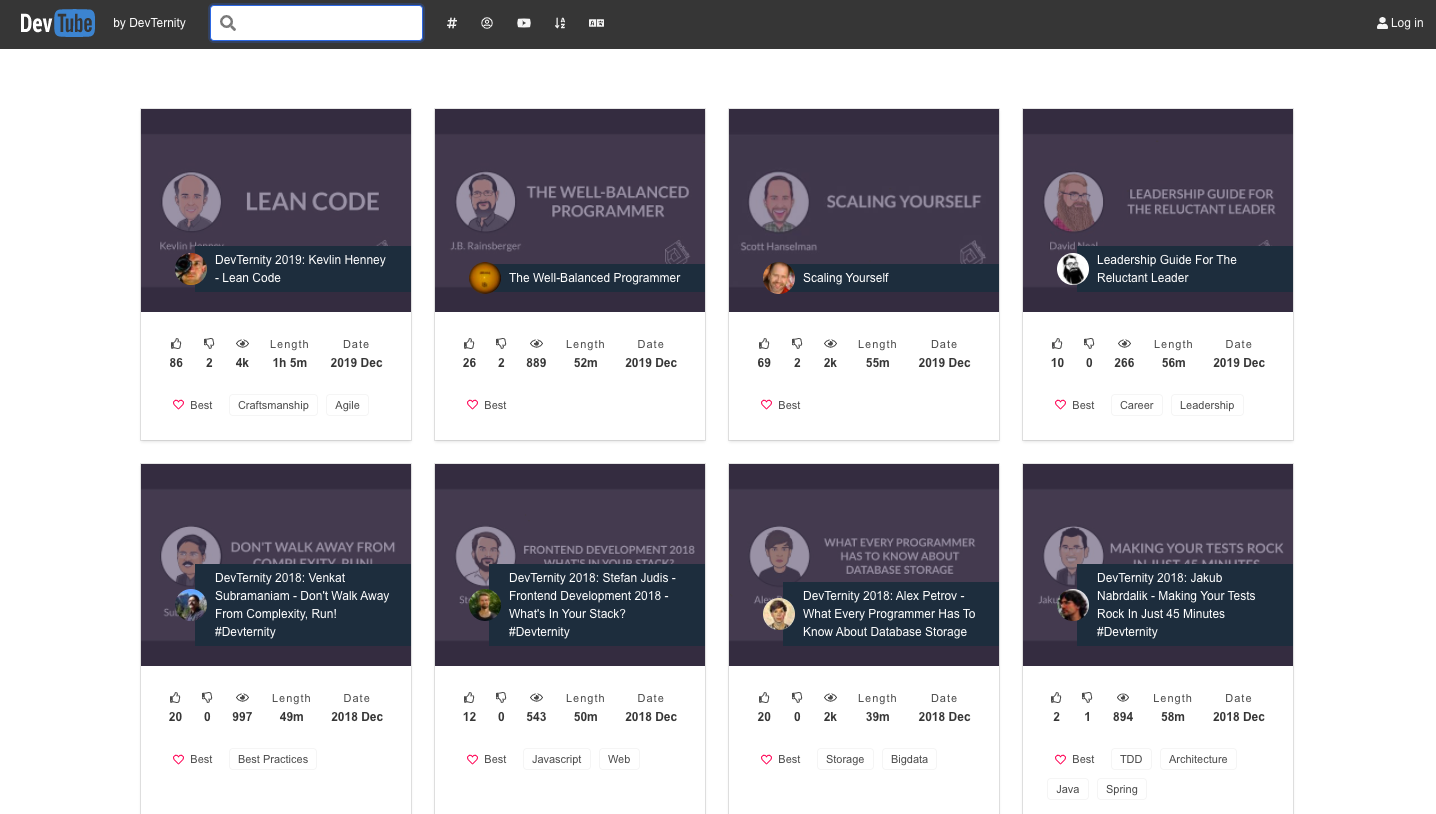Open the A-Z sort order icon
This screenshot has height=814, width=1436.
point(560,23)
